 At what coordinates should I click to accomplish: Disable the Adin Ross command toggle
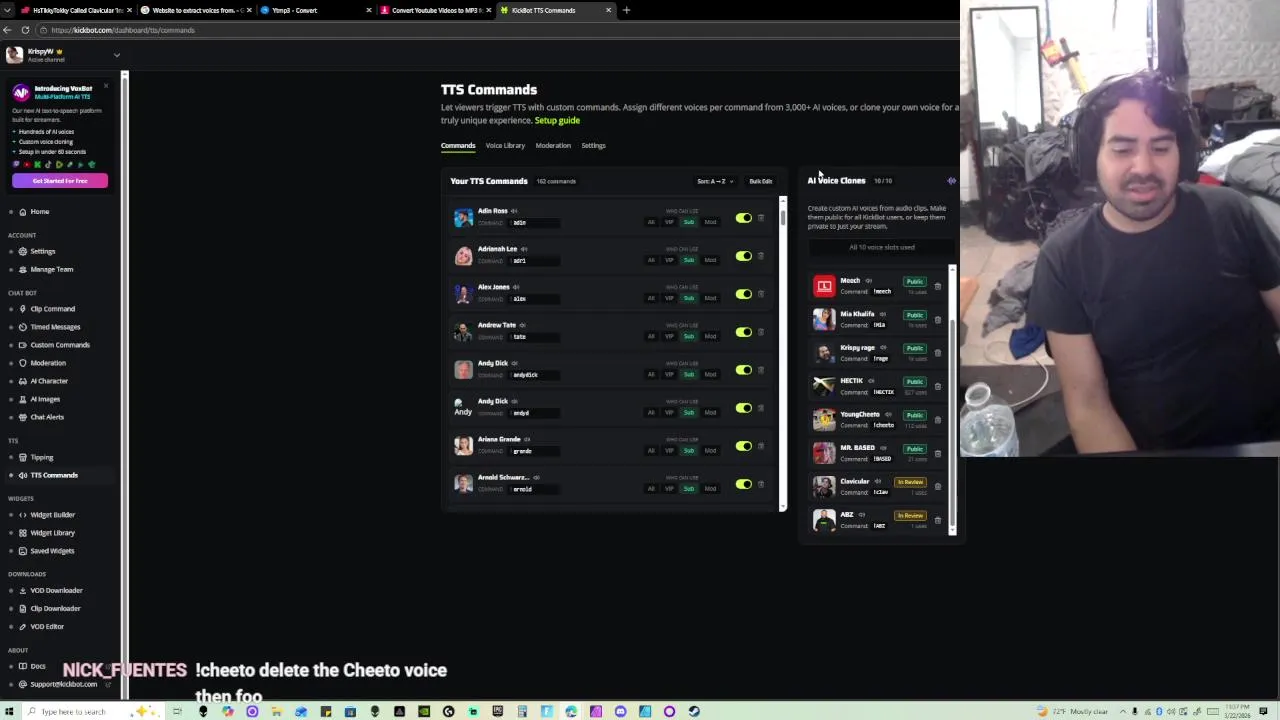coord(743,218)
